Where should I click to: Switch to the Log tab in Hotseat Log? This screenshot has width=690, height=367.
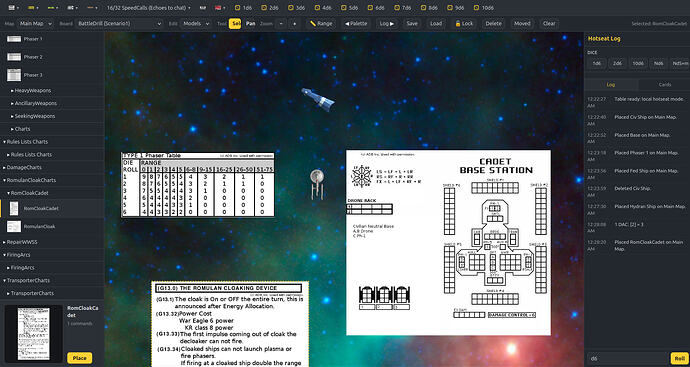(x=610, y=84)
